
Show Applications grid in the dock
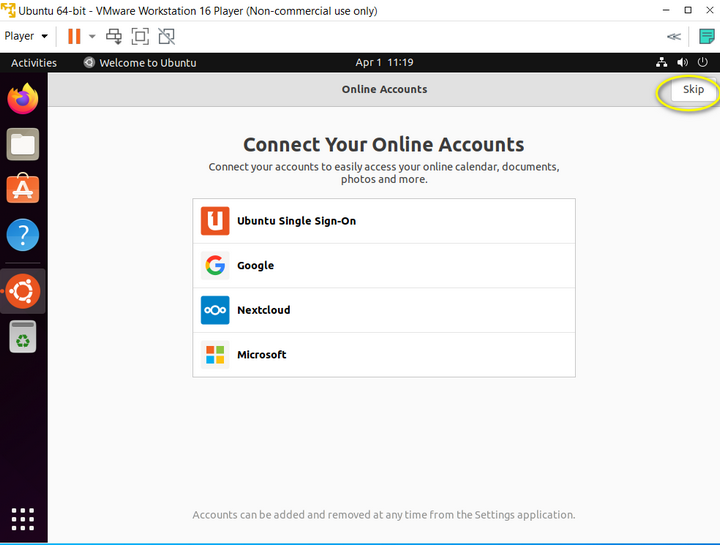click(x=22, y=519)
